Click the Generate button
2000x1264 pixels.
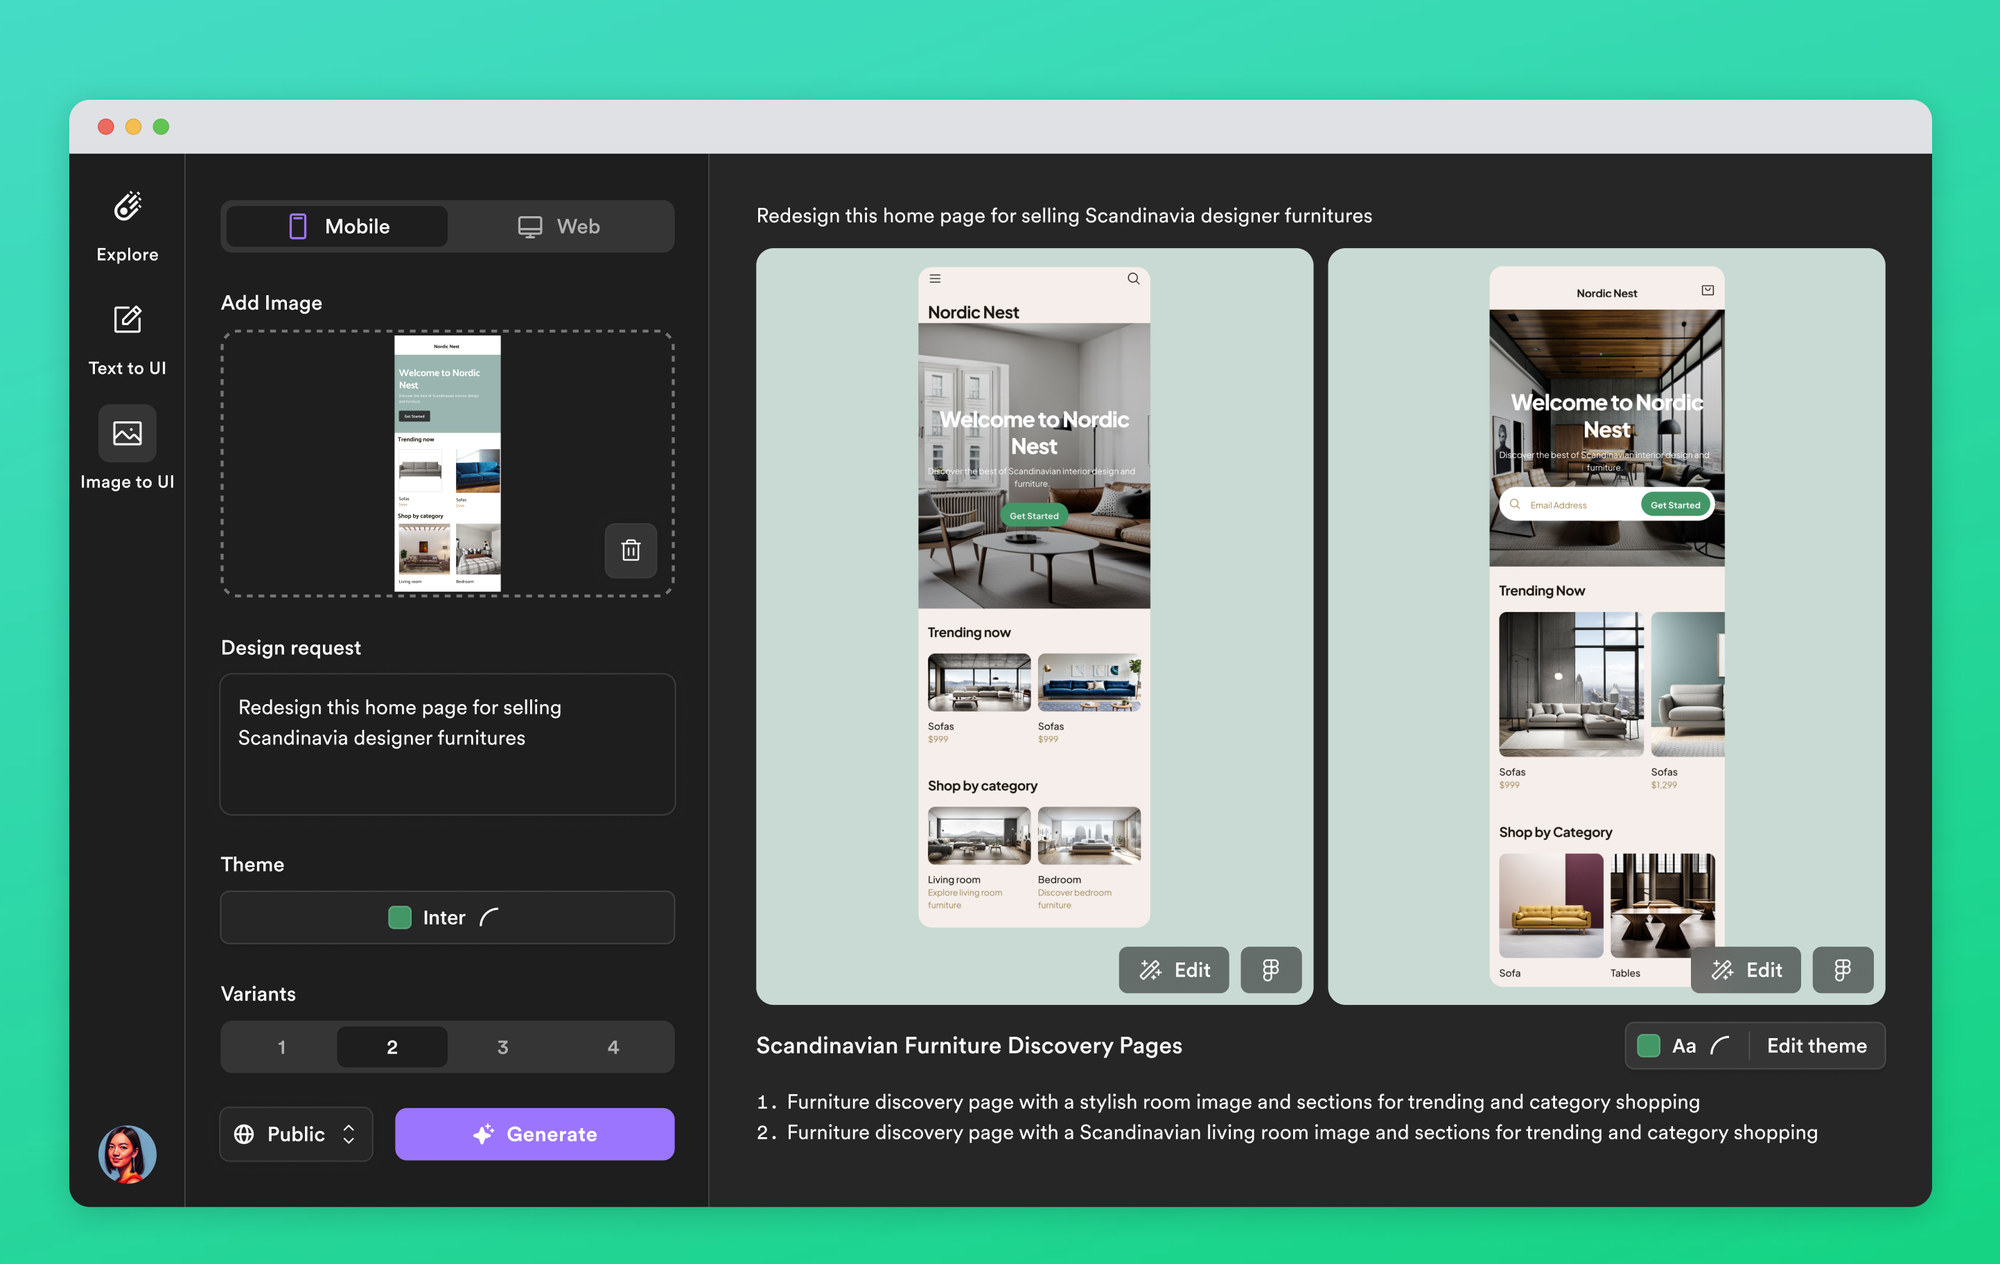point(535,1134)
